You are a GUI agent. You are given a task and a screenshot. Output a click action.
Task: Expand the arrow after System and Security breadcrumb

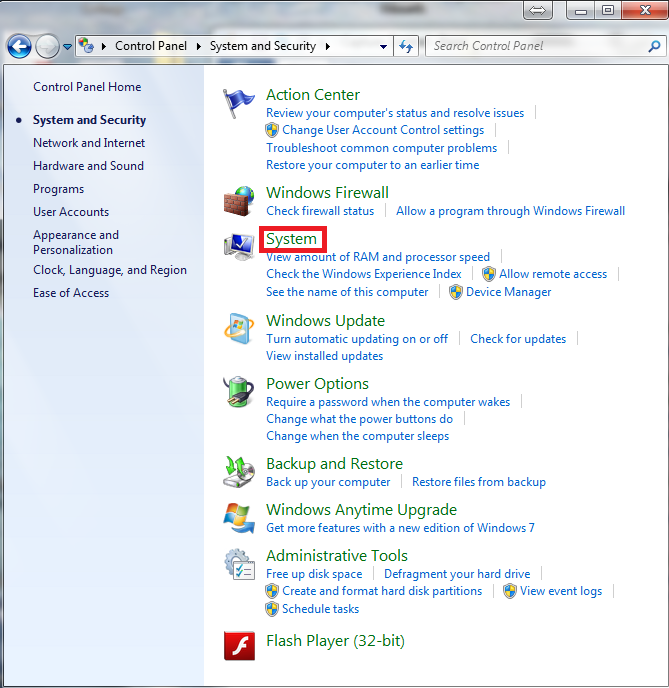(328, 46)
